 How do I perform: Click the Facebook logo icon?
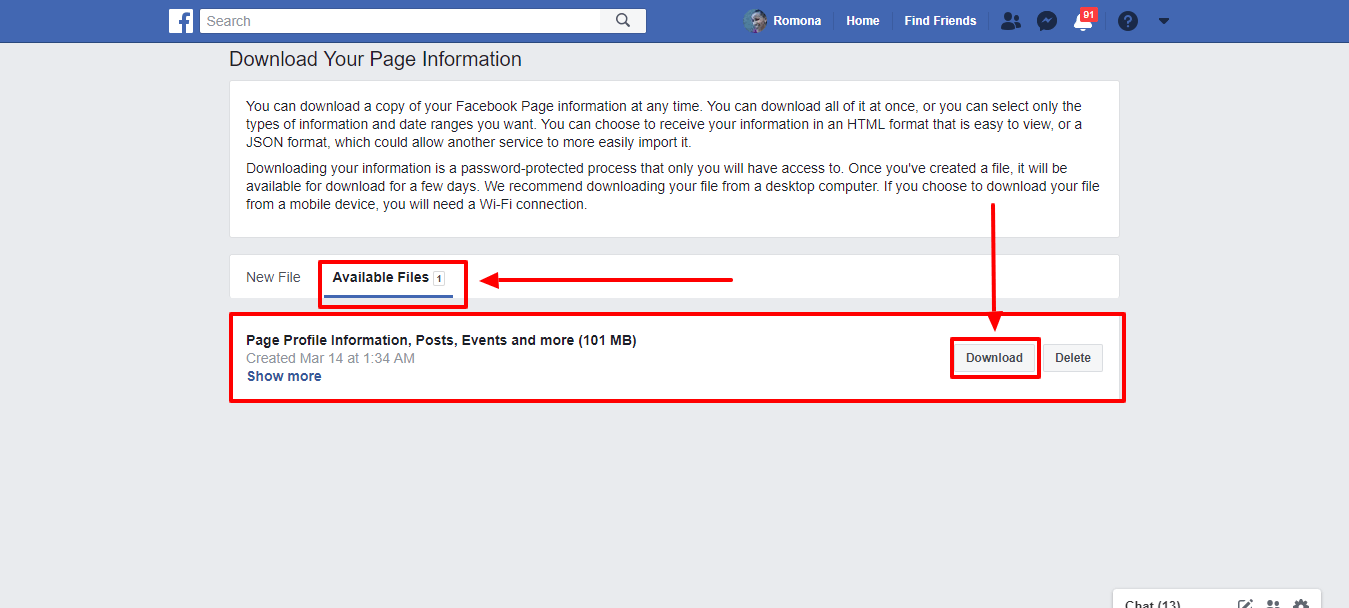181,21
